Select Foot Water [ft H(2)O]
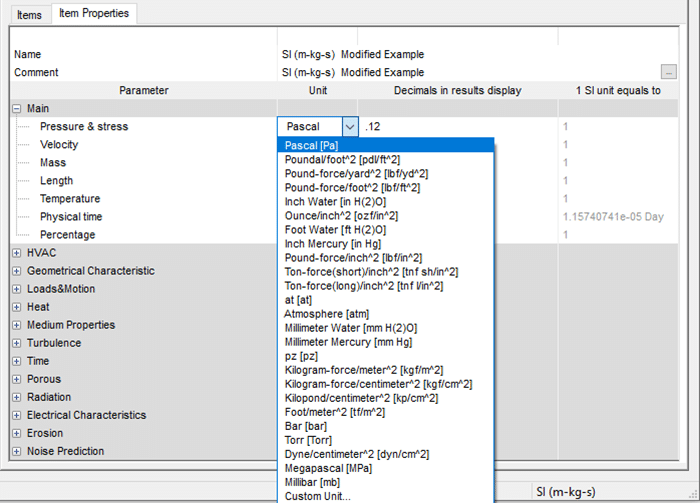 [x=386, y=230]
